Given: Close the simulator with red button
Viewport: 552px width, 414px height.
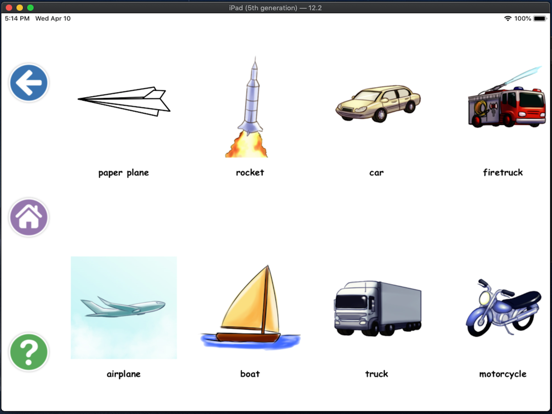Looking at the screenshot, I should [9, 7].
